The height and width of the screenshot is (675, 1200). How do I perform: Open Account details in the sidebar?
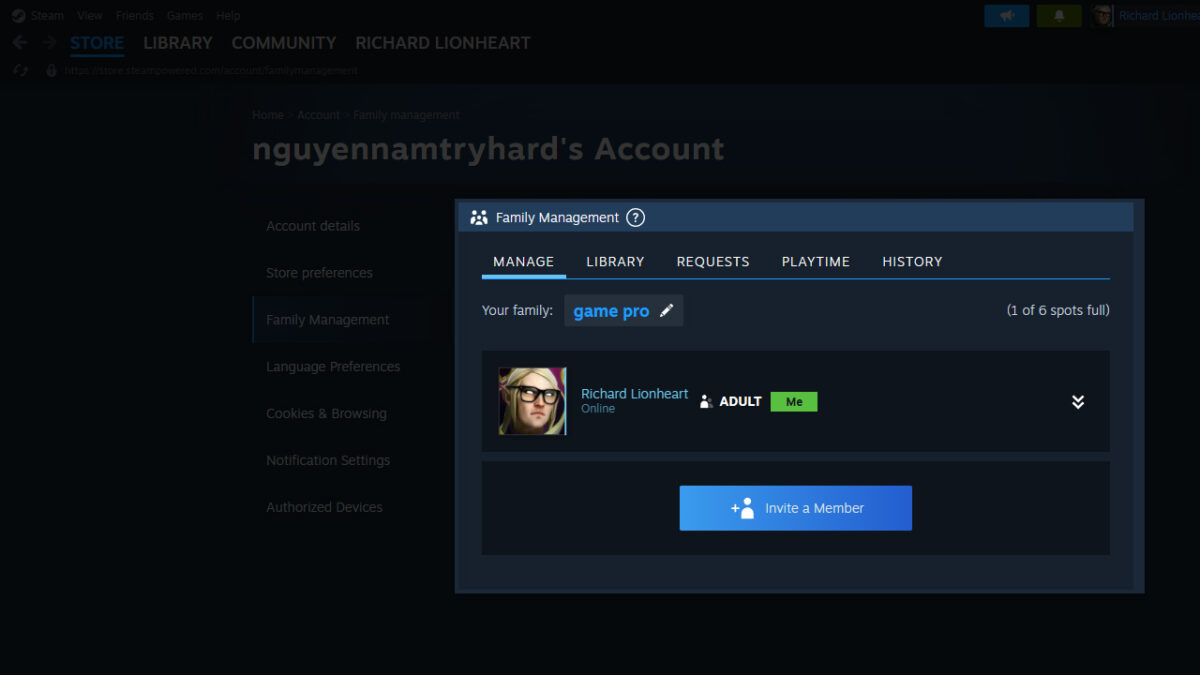point(313,226)
